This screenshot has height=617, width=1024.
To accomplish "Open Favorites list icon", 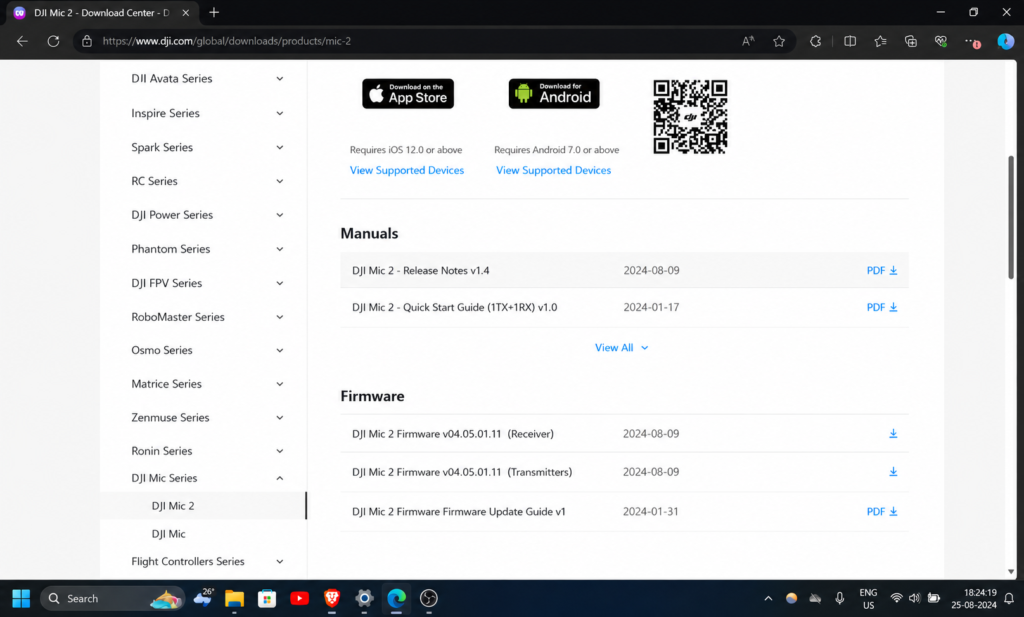I will [880, 41].
